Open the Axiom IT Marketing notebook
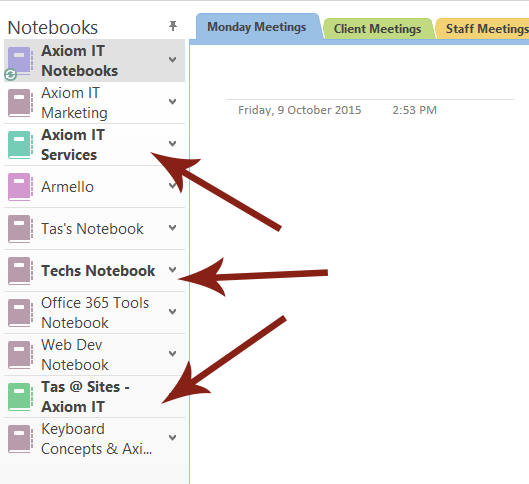This screenshot has height=484, width=529. [x=94, y=103]
